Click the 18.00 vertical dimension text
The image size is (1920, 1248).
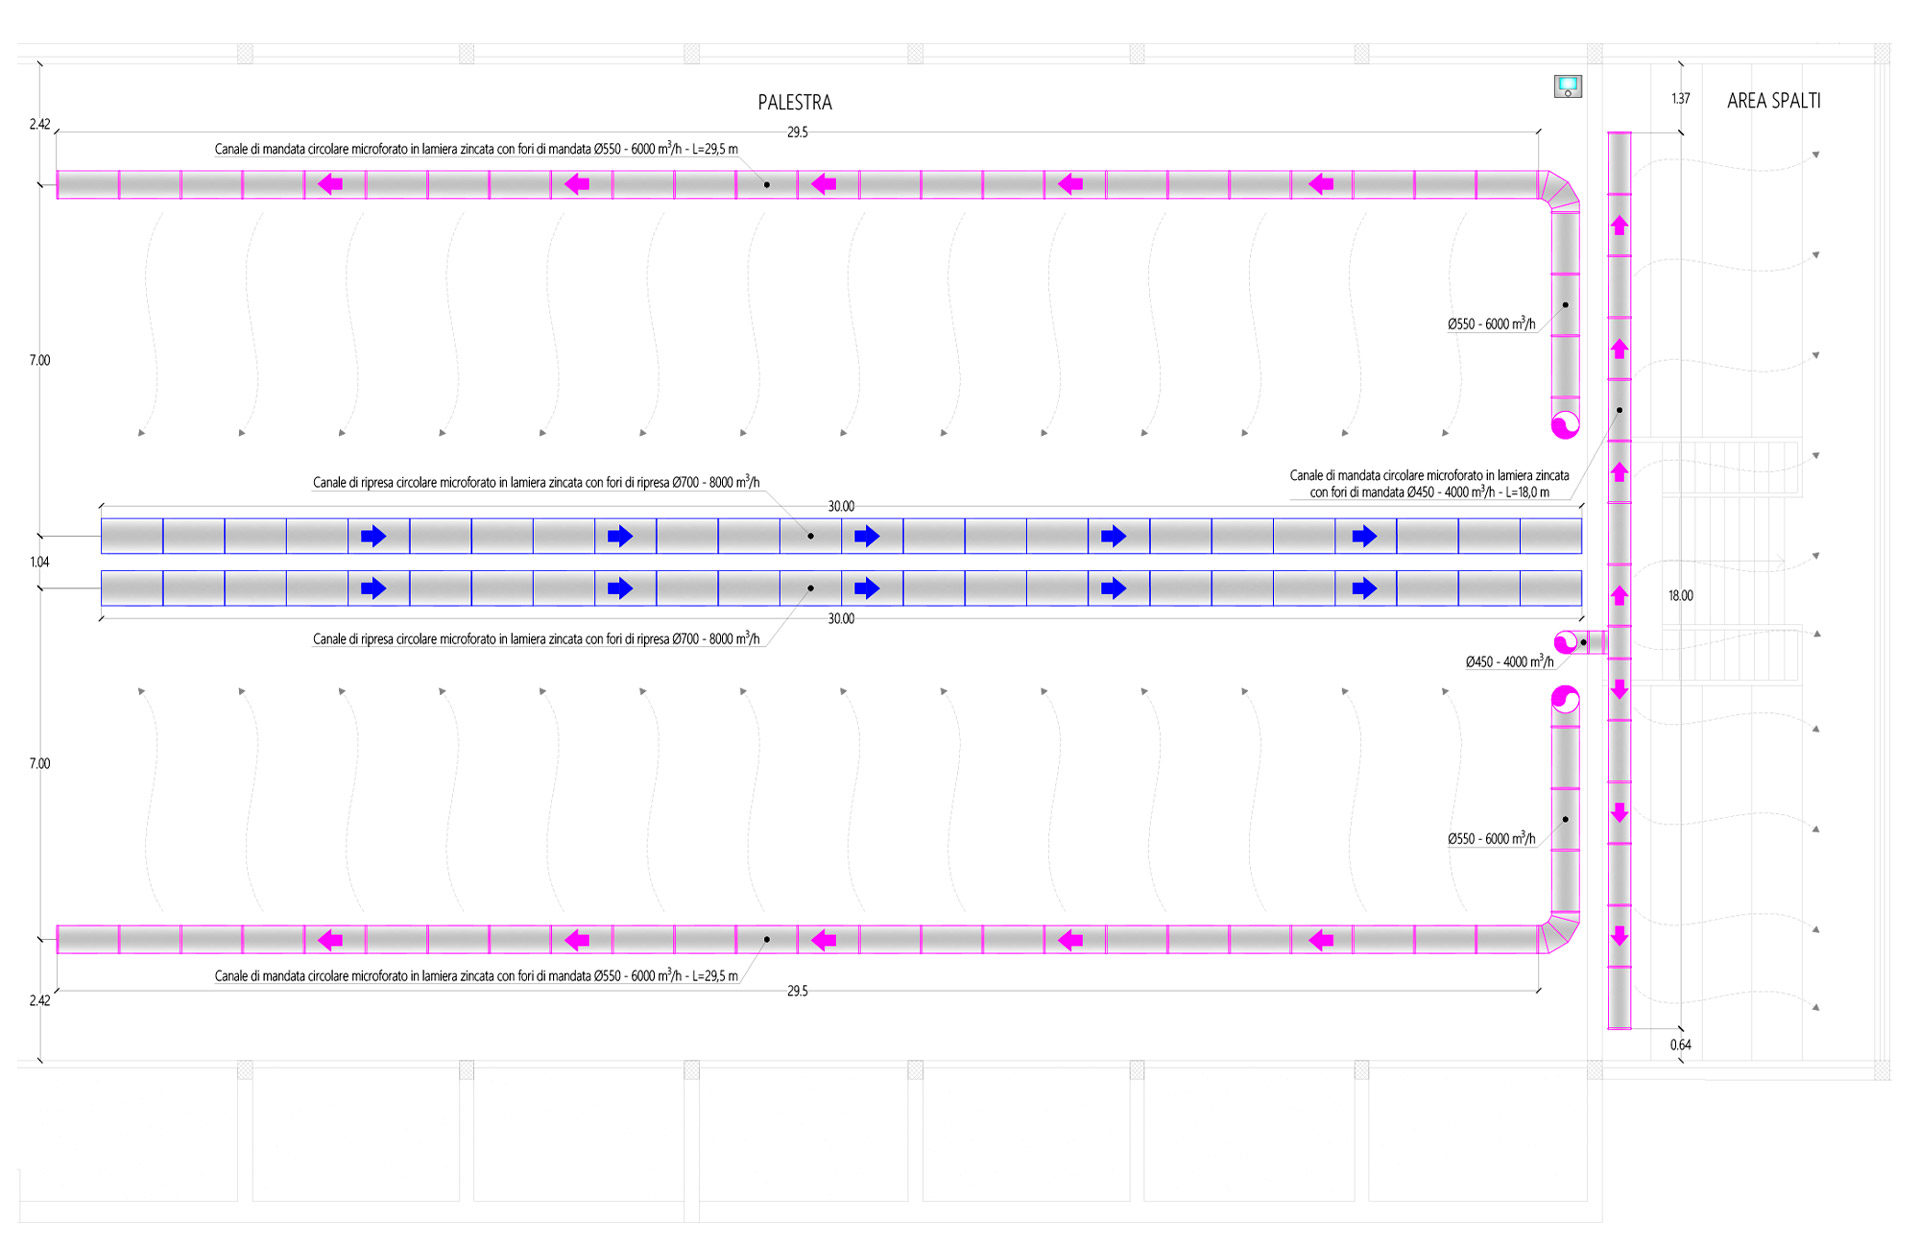click(x=1680, y=596)
